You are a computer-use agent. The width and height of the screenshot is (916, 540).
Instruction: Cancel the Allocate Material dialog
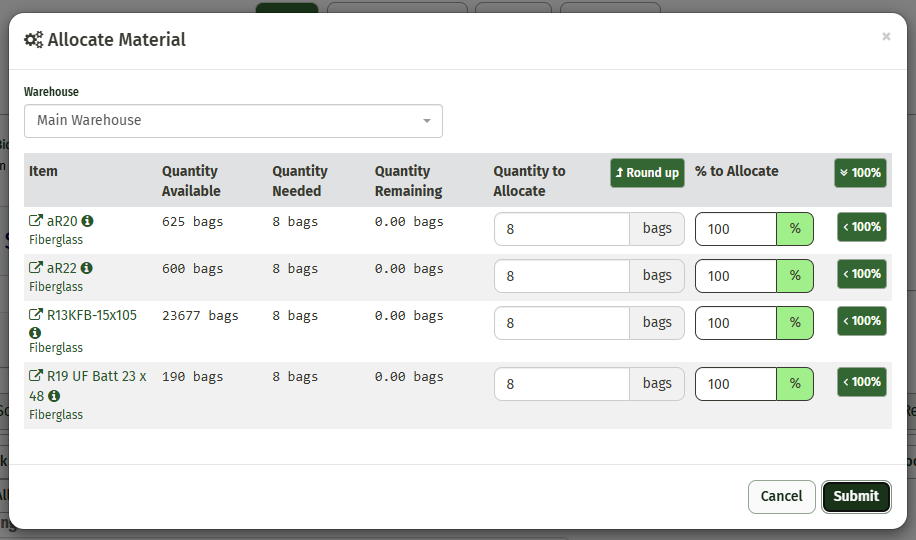coord(781,496)
